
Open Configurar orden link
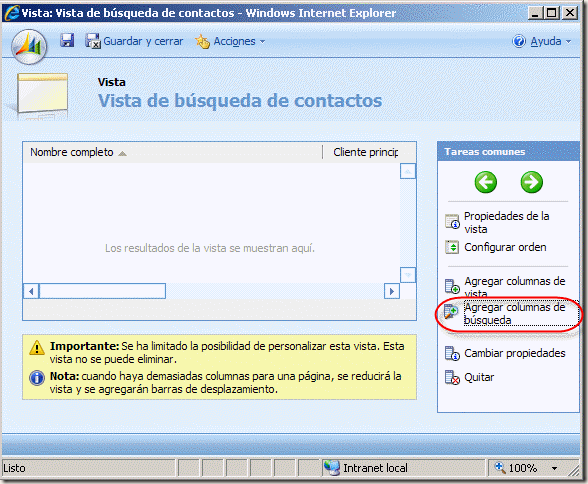[x=505, y=247]
